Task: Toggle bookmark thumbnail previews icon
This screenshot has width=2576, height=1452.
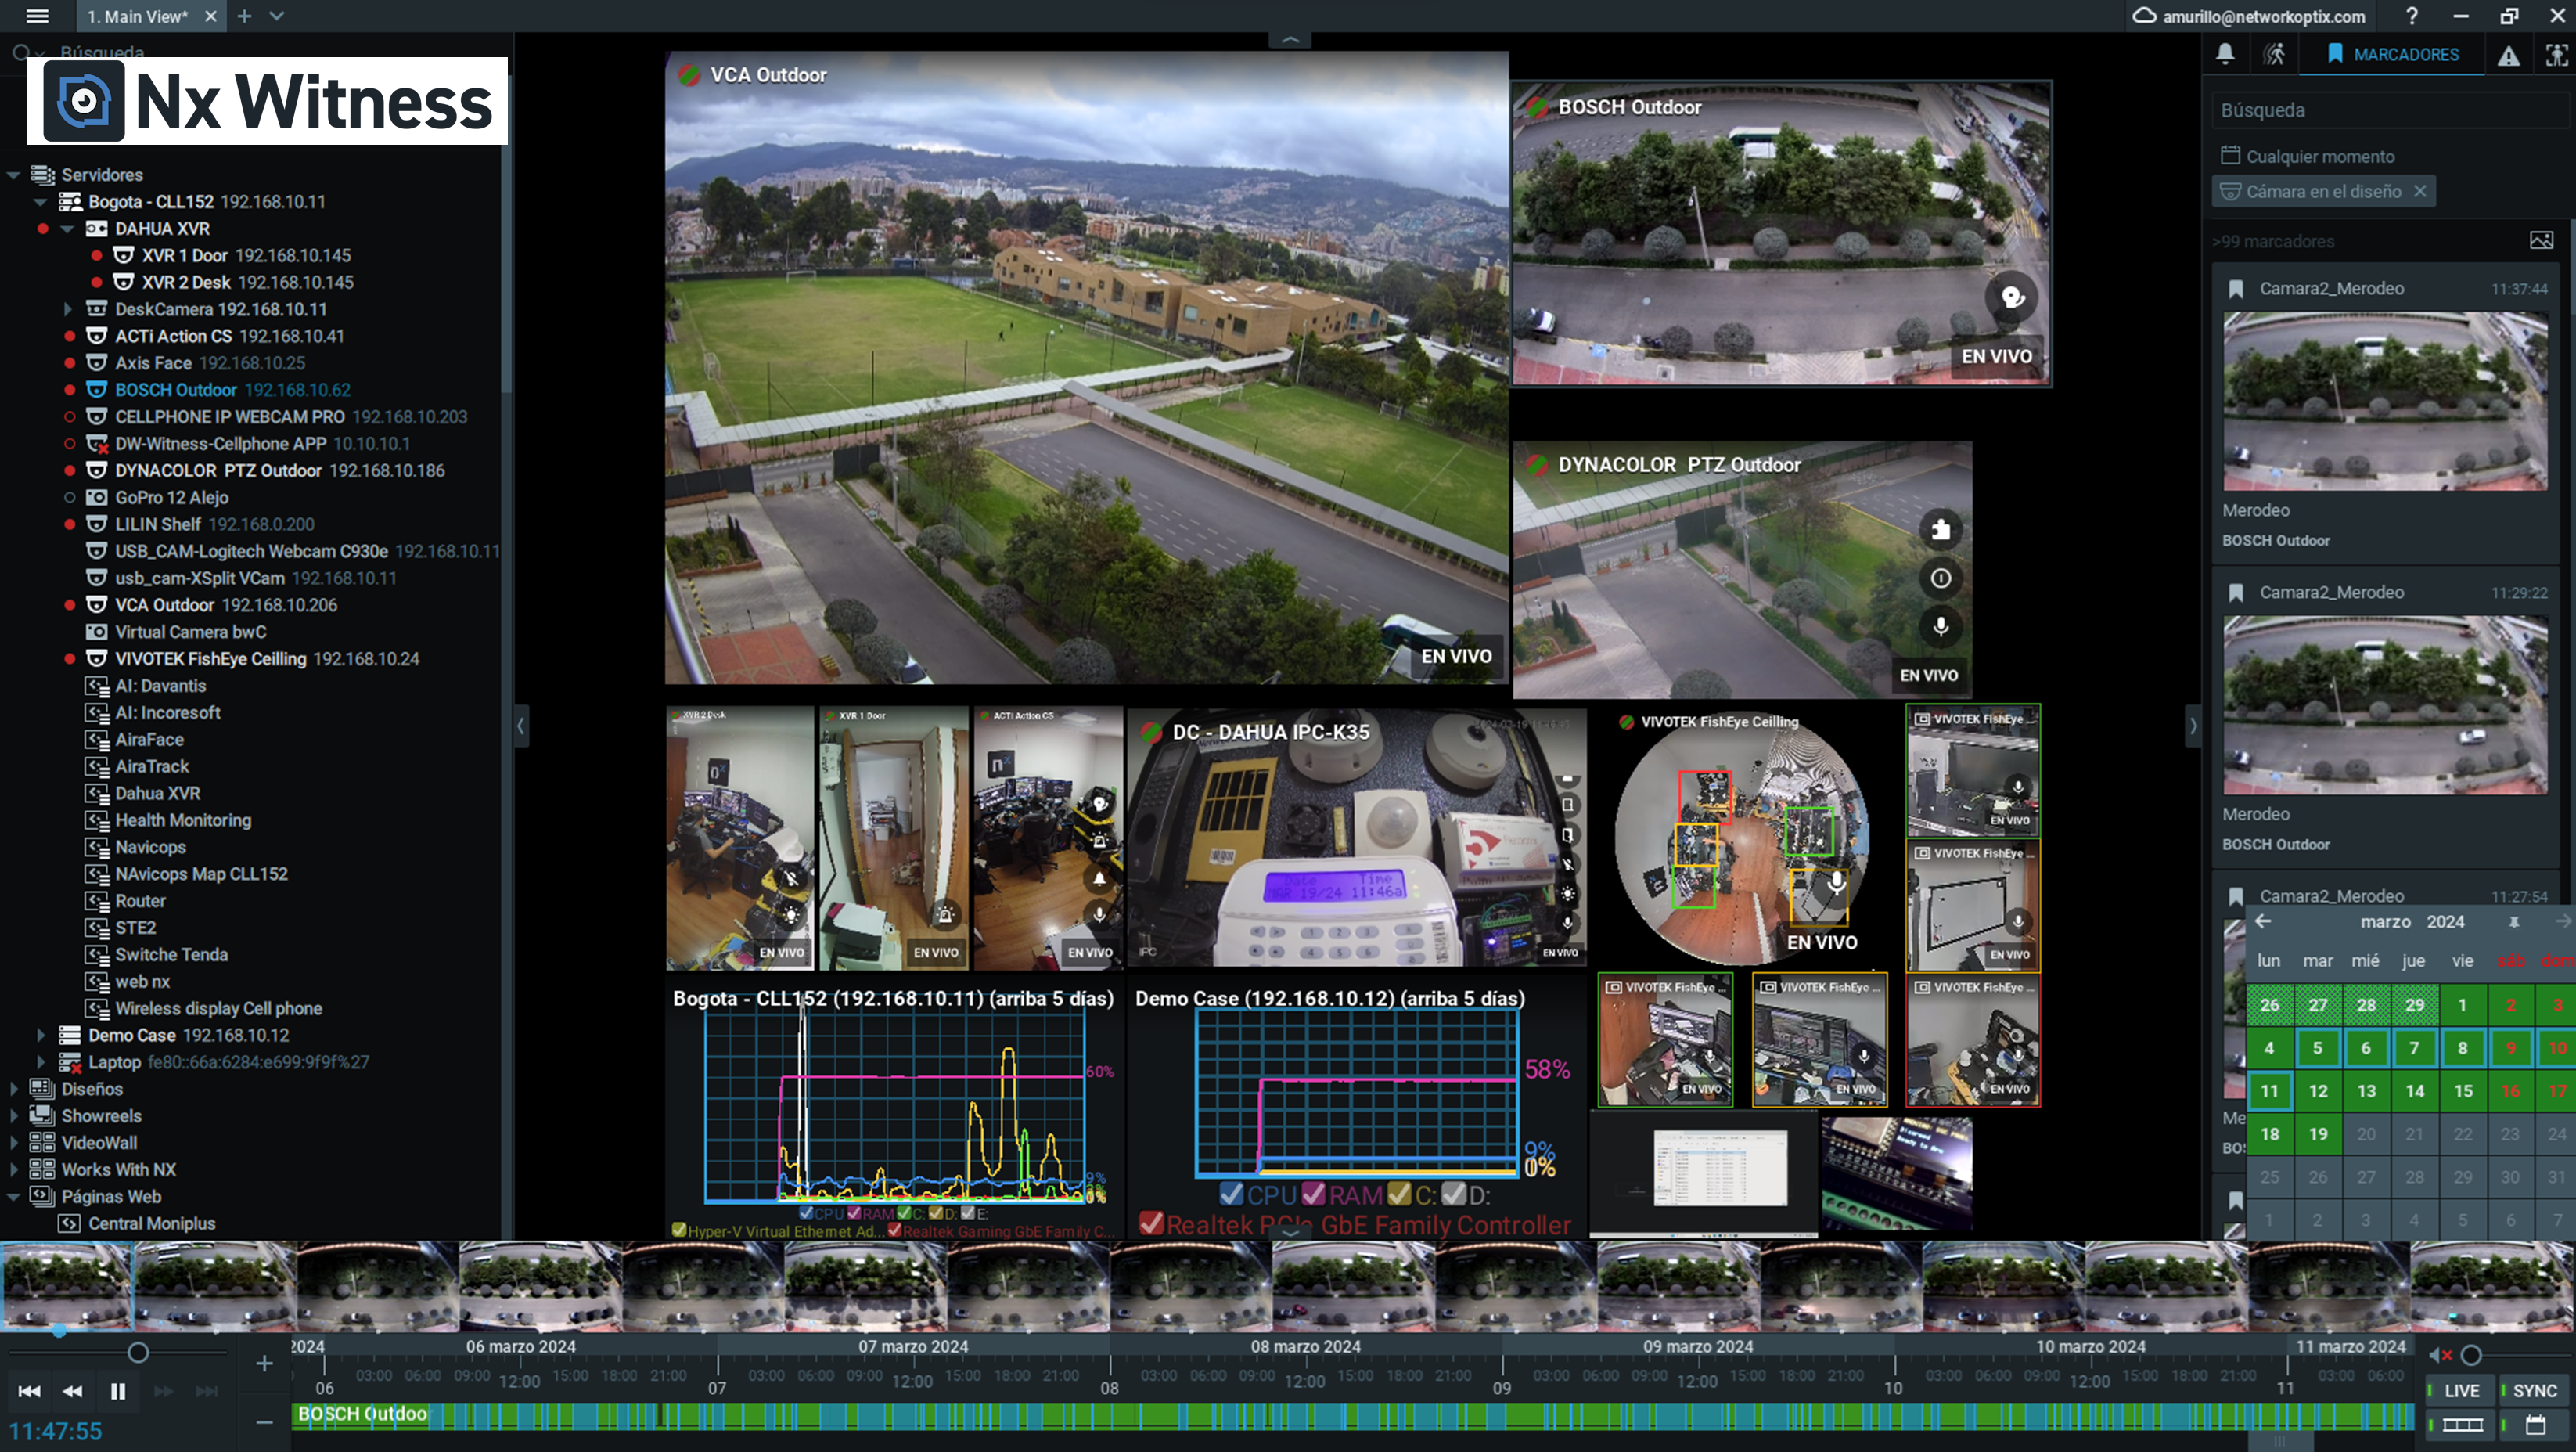Action: coord(2541,240)
